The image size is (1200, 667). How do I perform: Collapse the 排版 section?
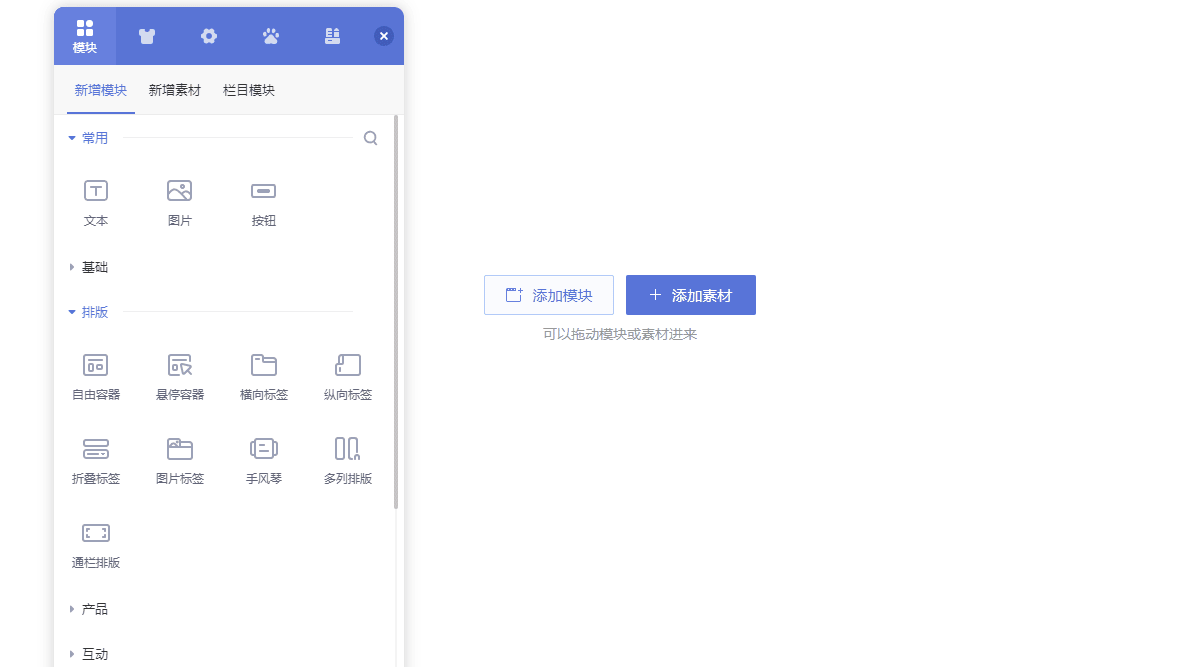pyautogui.click(x=88, y=312)
